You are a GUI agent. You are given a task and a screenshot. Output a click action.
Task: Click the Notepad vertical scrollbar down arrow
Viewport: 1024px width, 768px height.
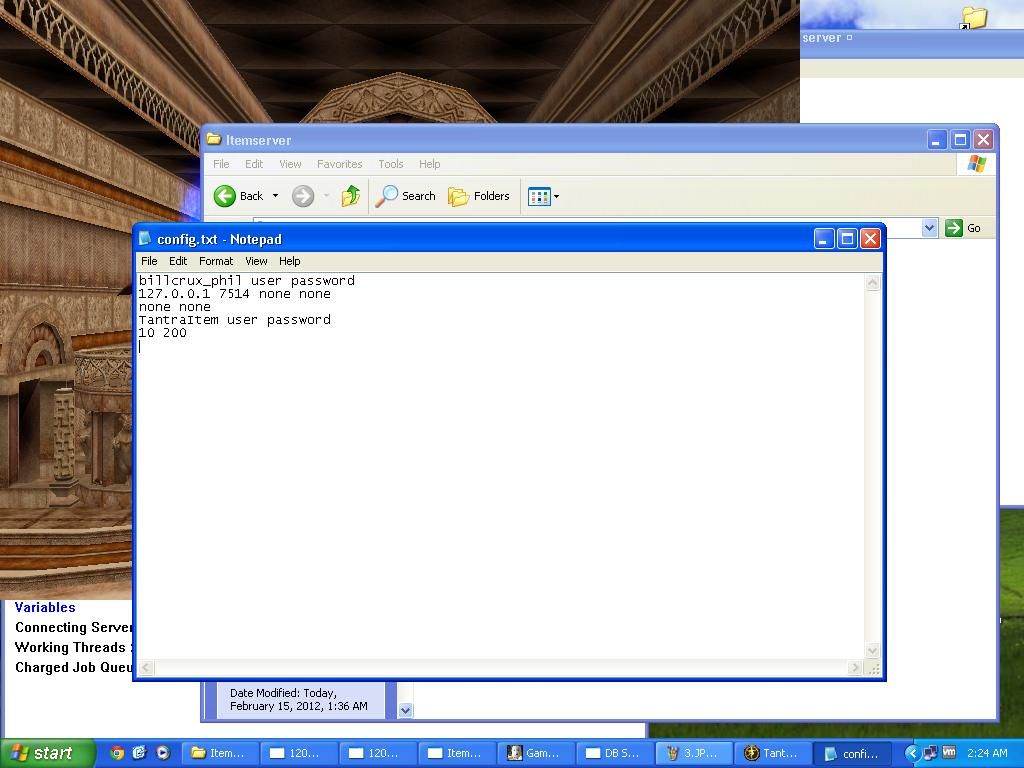872,650
